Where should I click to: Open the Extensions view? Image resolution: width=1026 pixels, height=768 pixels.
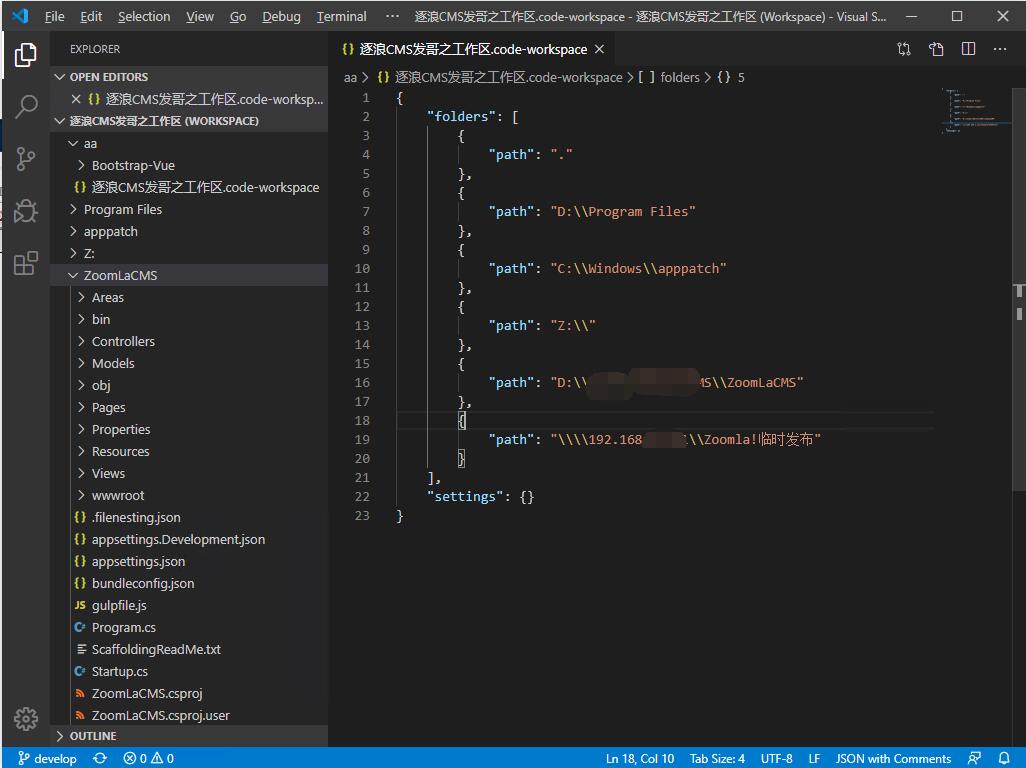[26, 264]
